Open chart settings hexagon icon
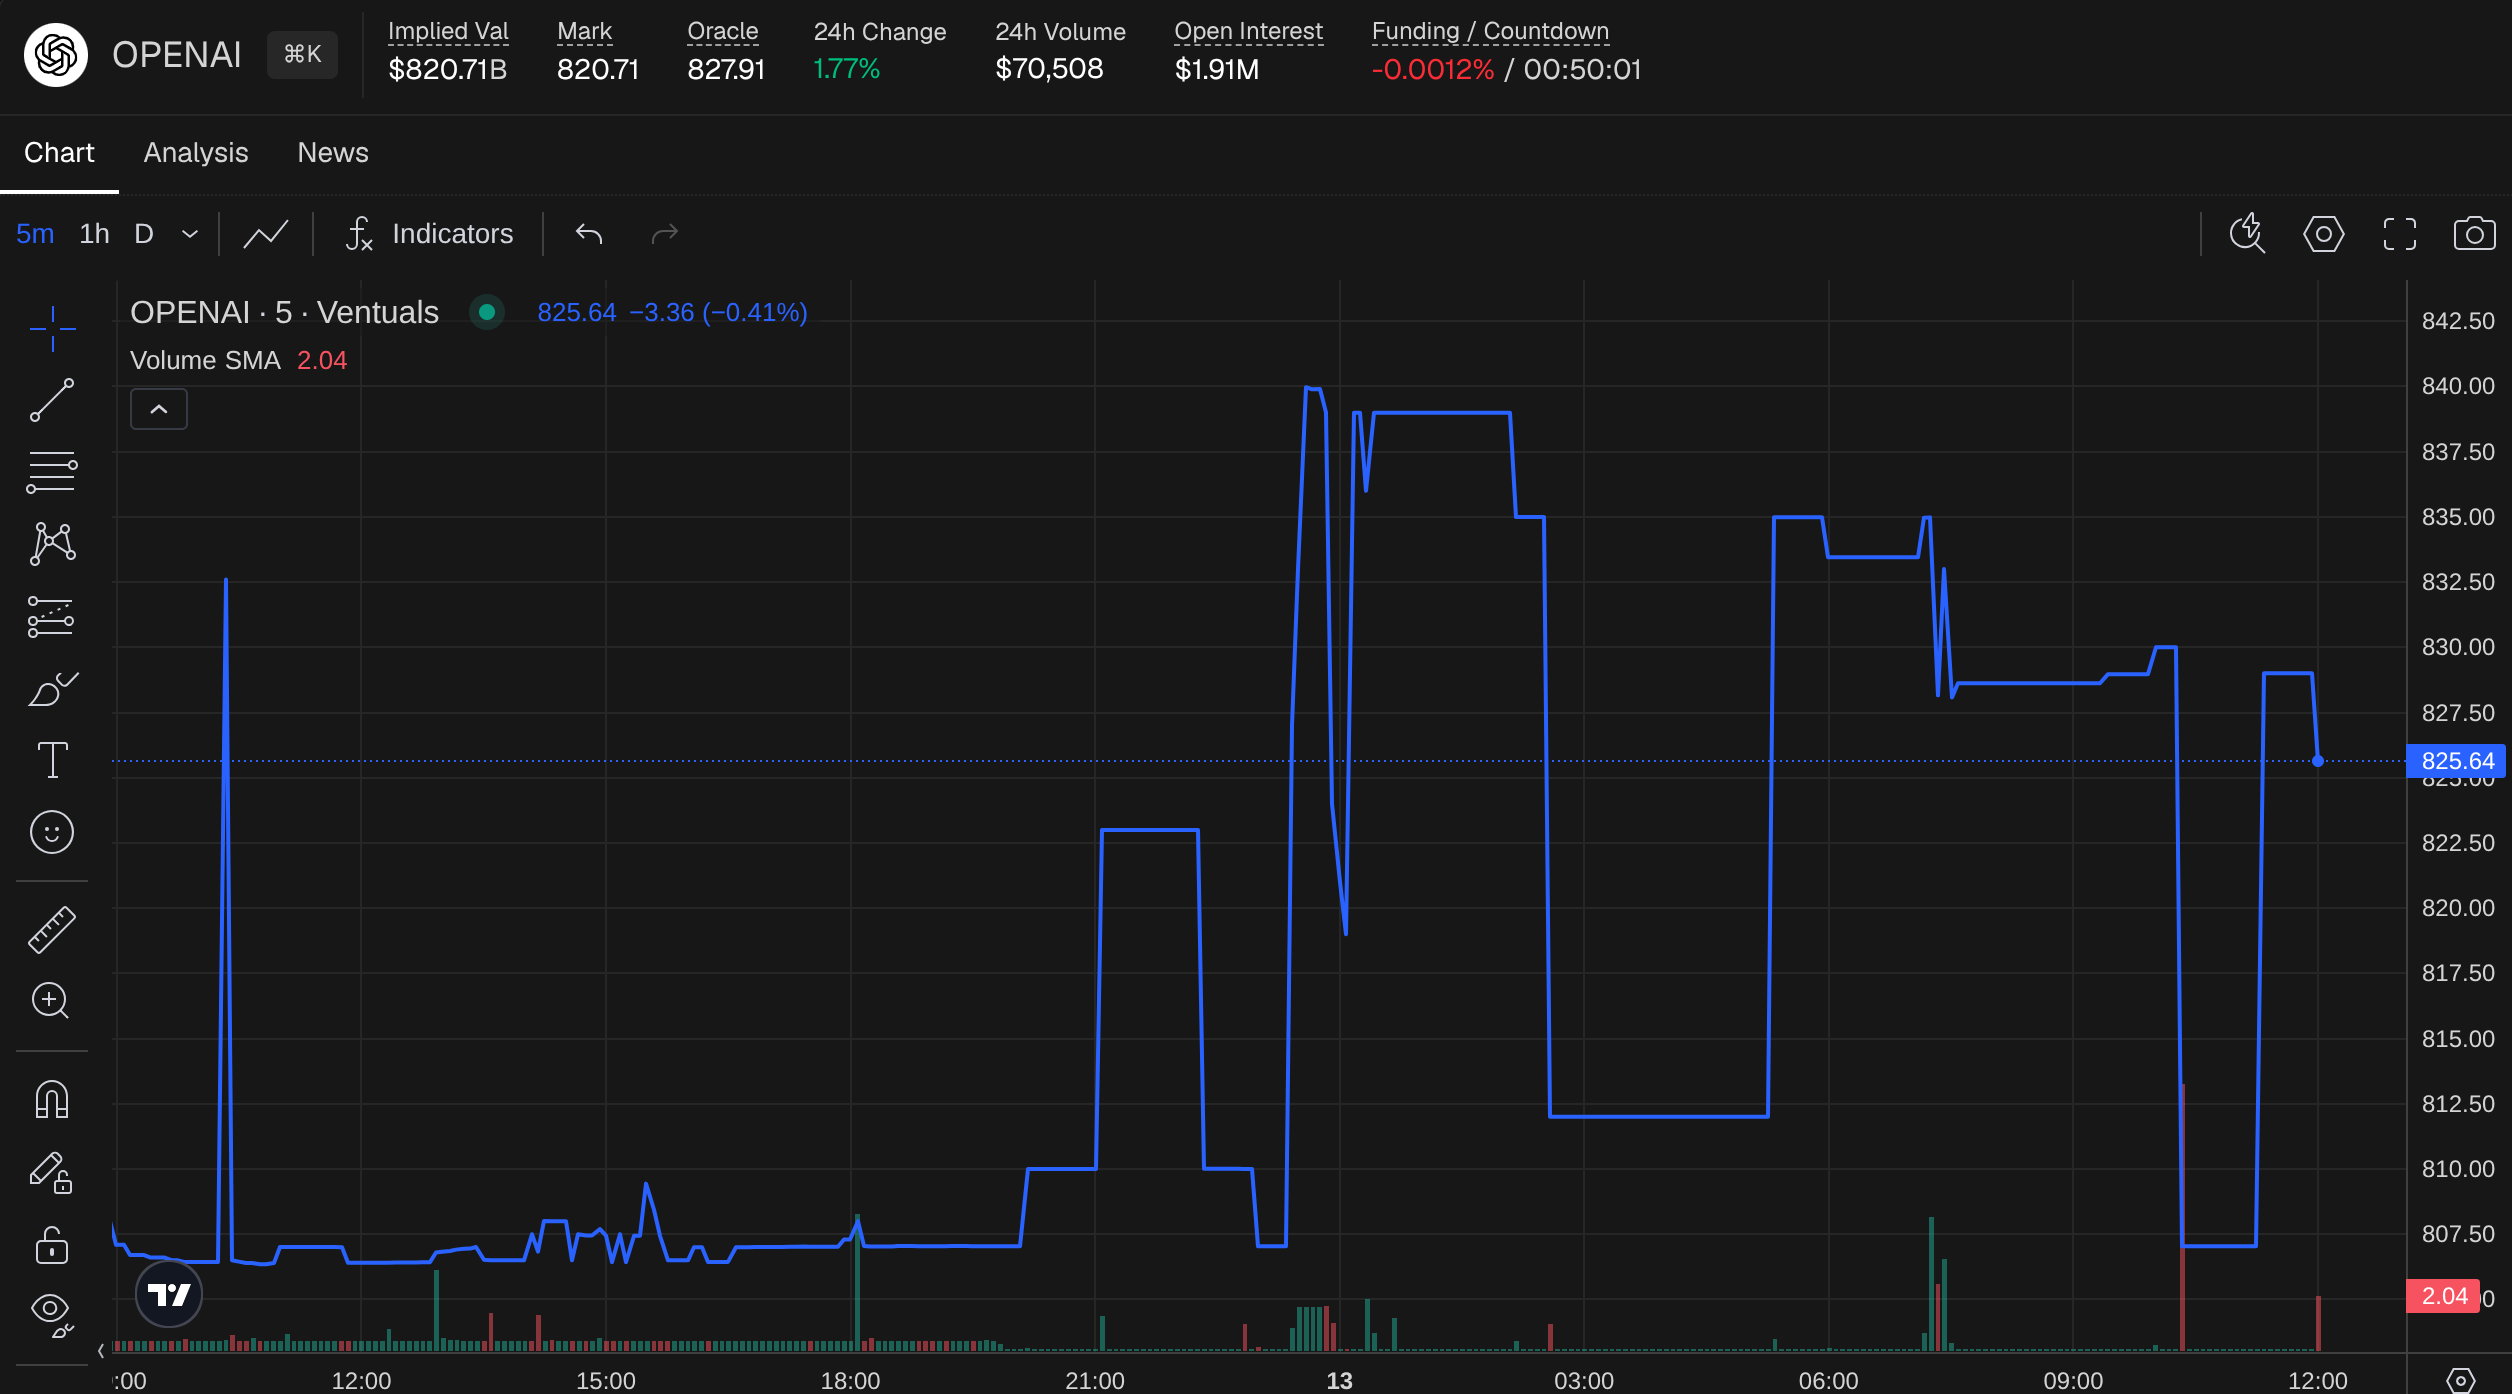This screenshot has height=1394, width=2512. [x=2323, y=234]
